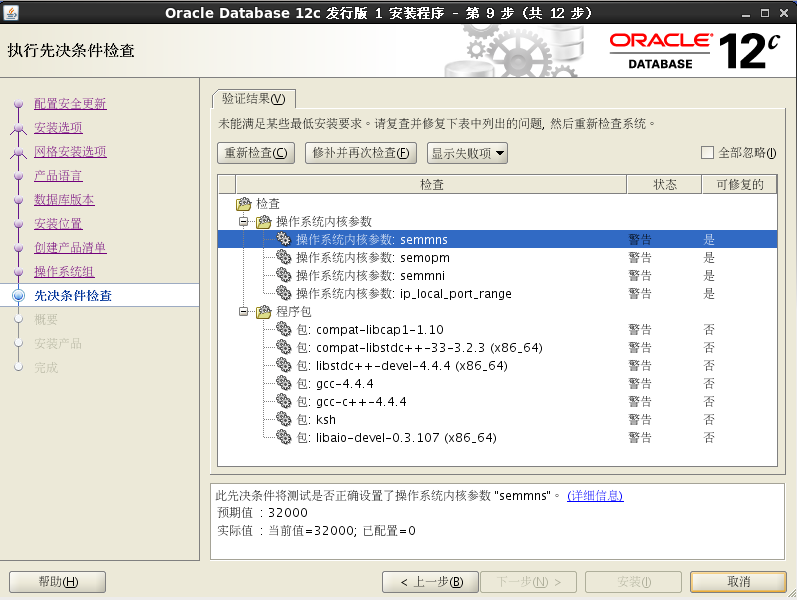The image size is (797, 600).
Task: Click the 修补并再次检查 button
Action: [x=361, y=153]
